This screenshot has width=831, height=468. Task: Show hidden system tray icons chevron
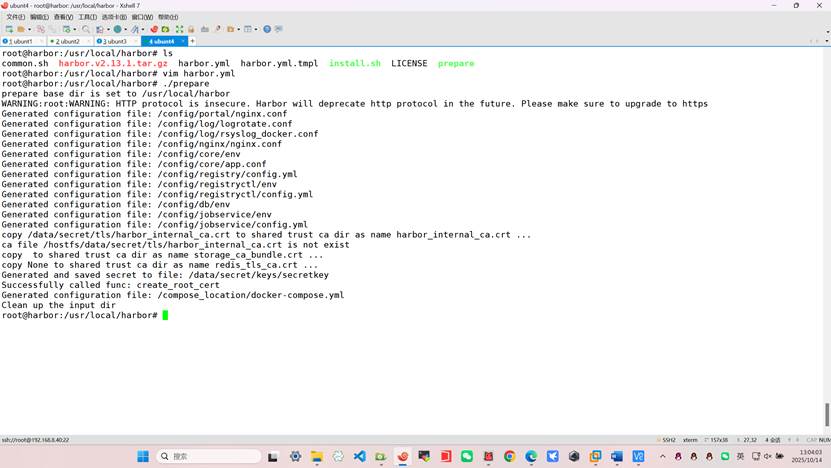[662, 456]
